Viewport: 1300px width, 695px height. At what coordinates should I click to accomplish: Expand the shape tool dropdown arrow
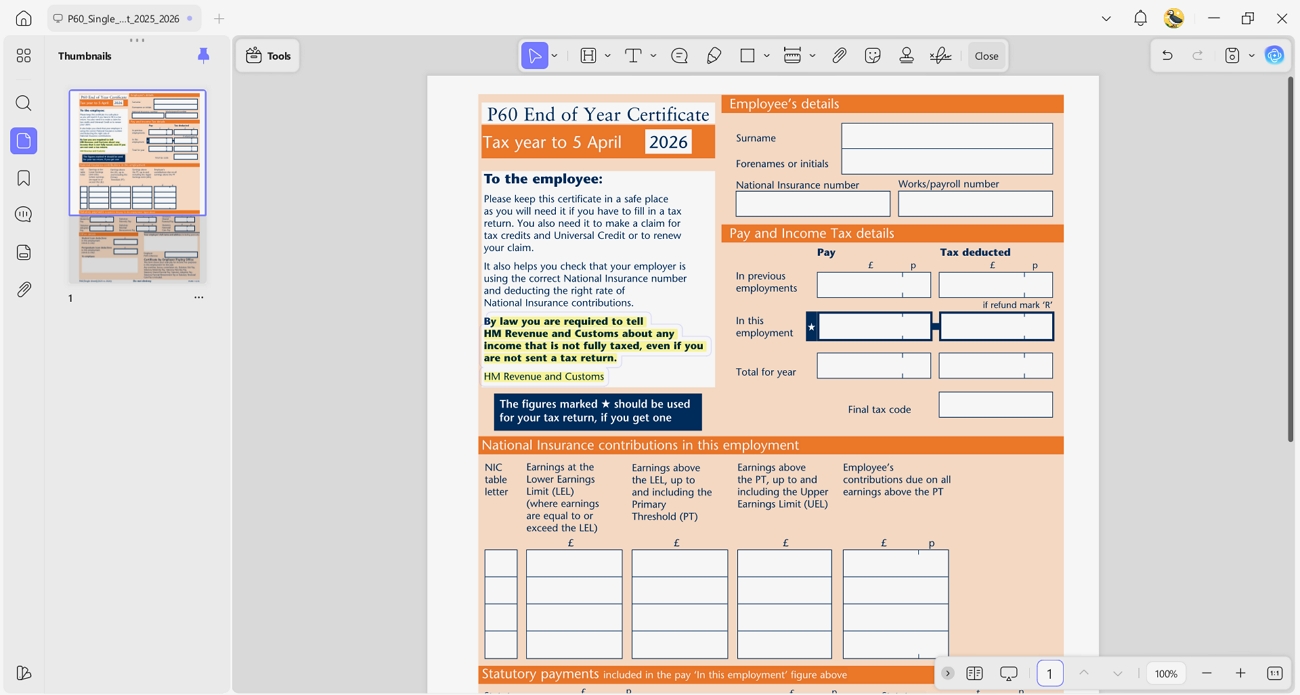(767, 56)
